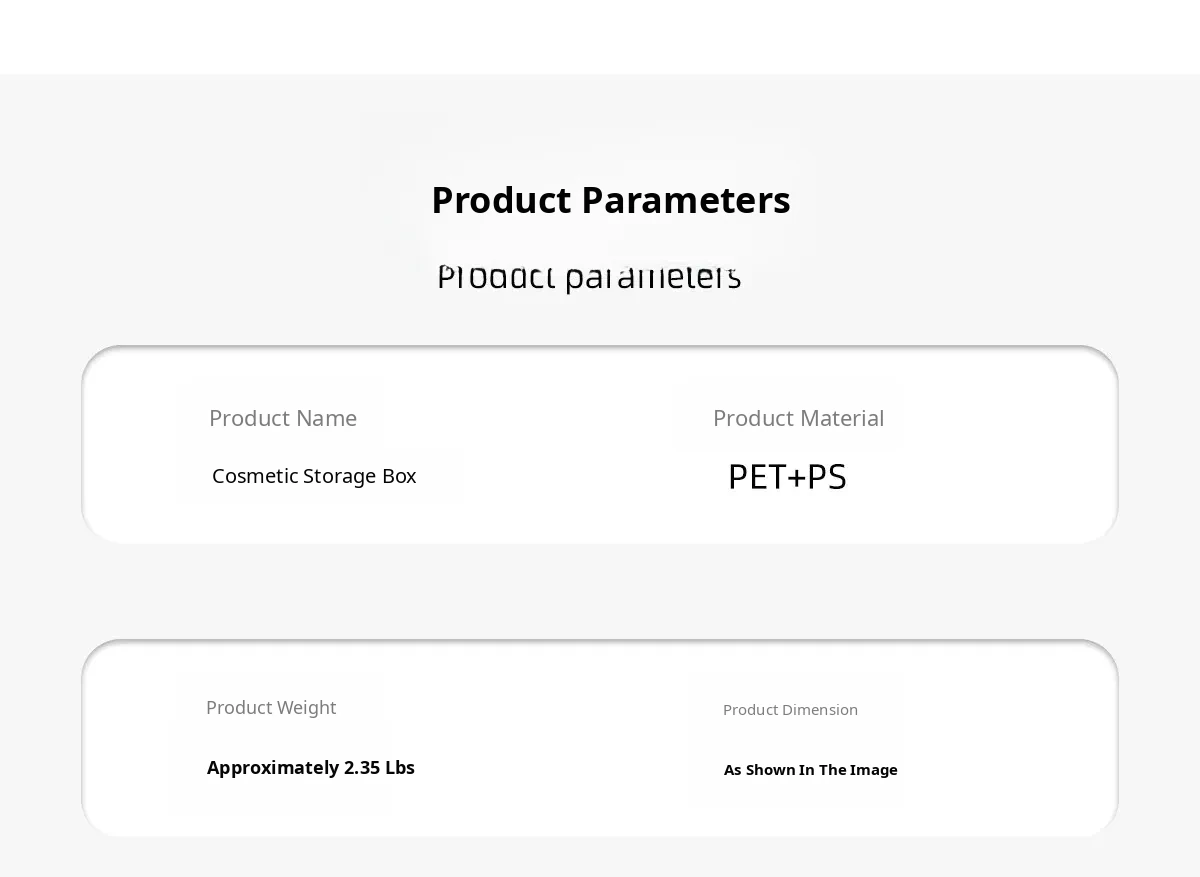Select the "Product Weight" label
1200x877 pixels.
click(271, 708)
